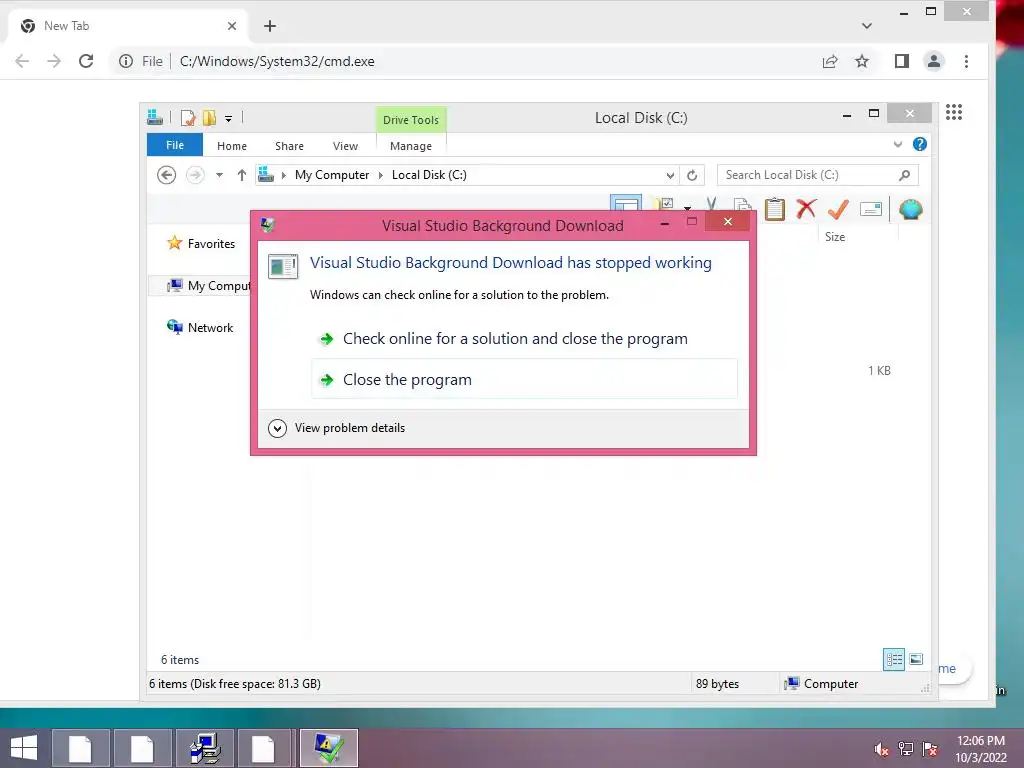Click the network tray icon
The image size is (1024, 768).
(x=906, y=749)
